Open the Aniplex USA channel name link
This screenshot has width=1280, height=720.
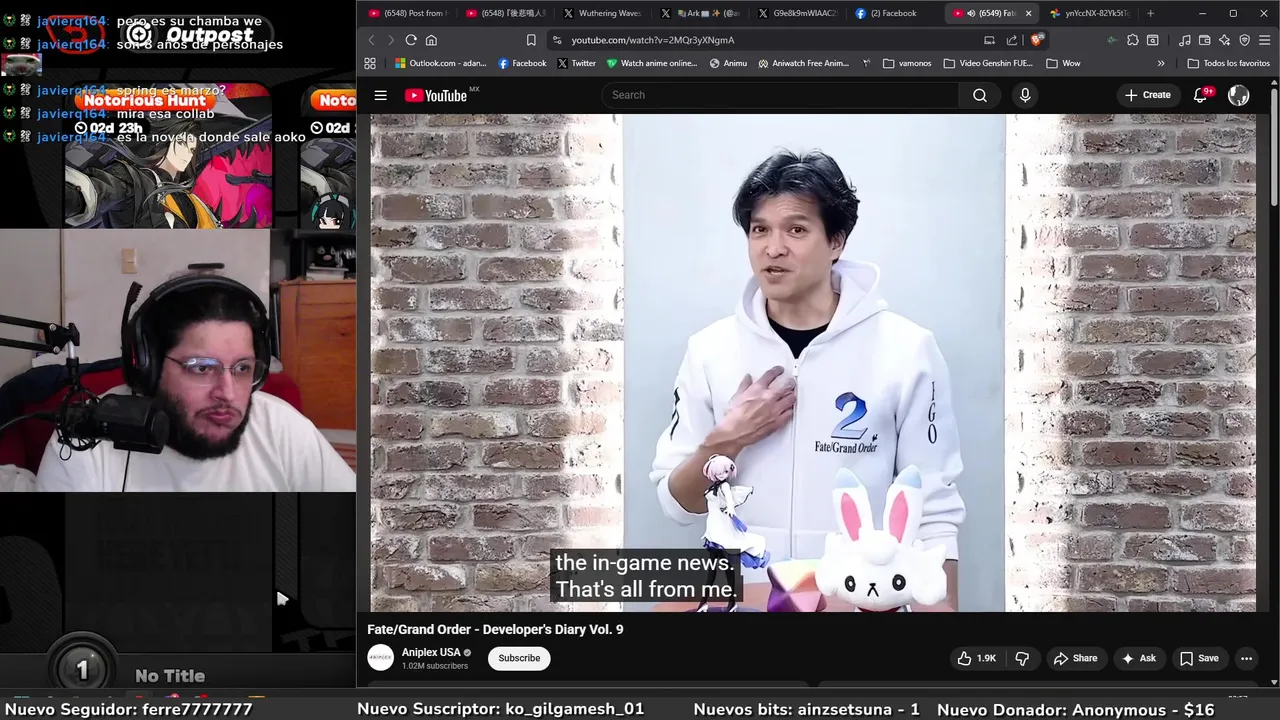click(430, 652)
